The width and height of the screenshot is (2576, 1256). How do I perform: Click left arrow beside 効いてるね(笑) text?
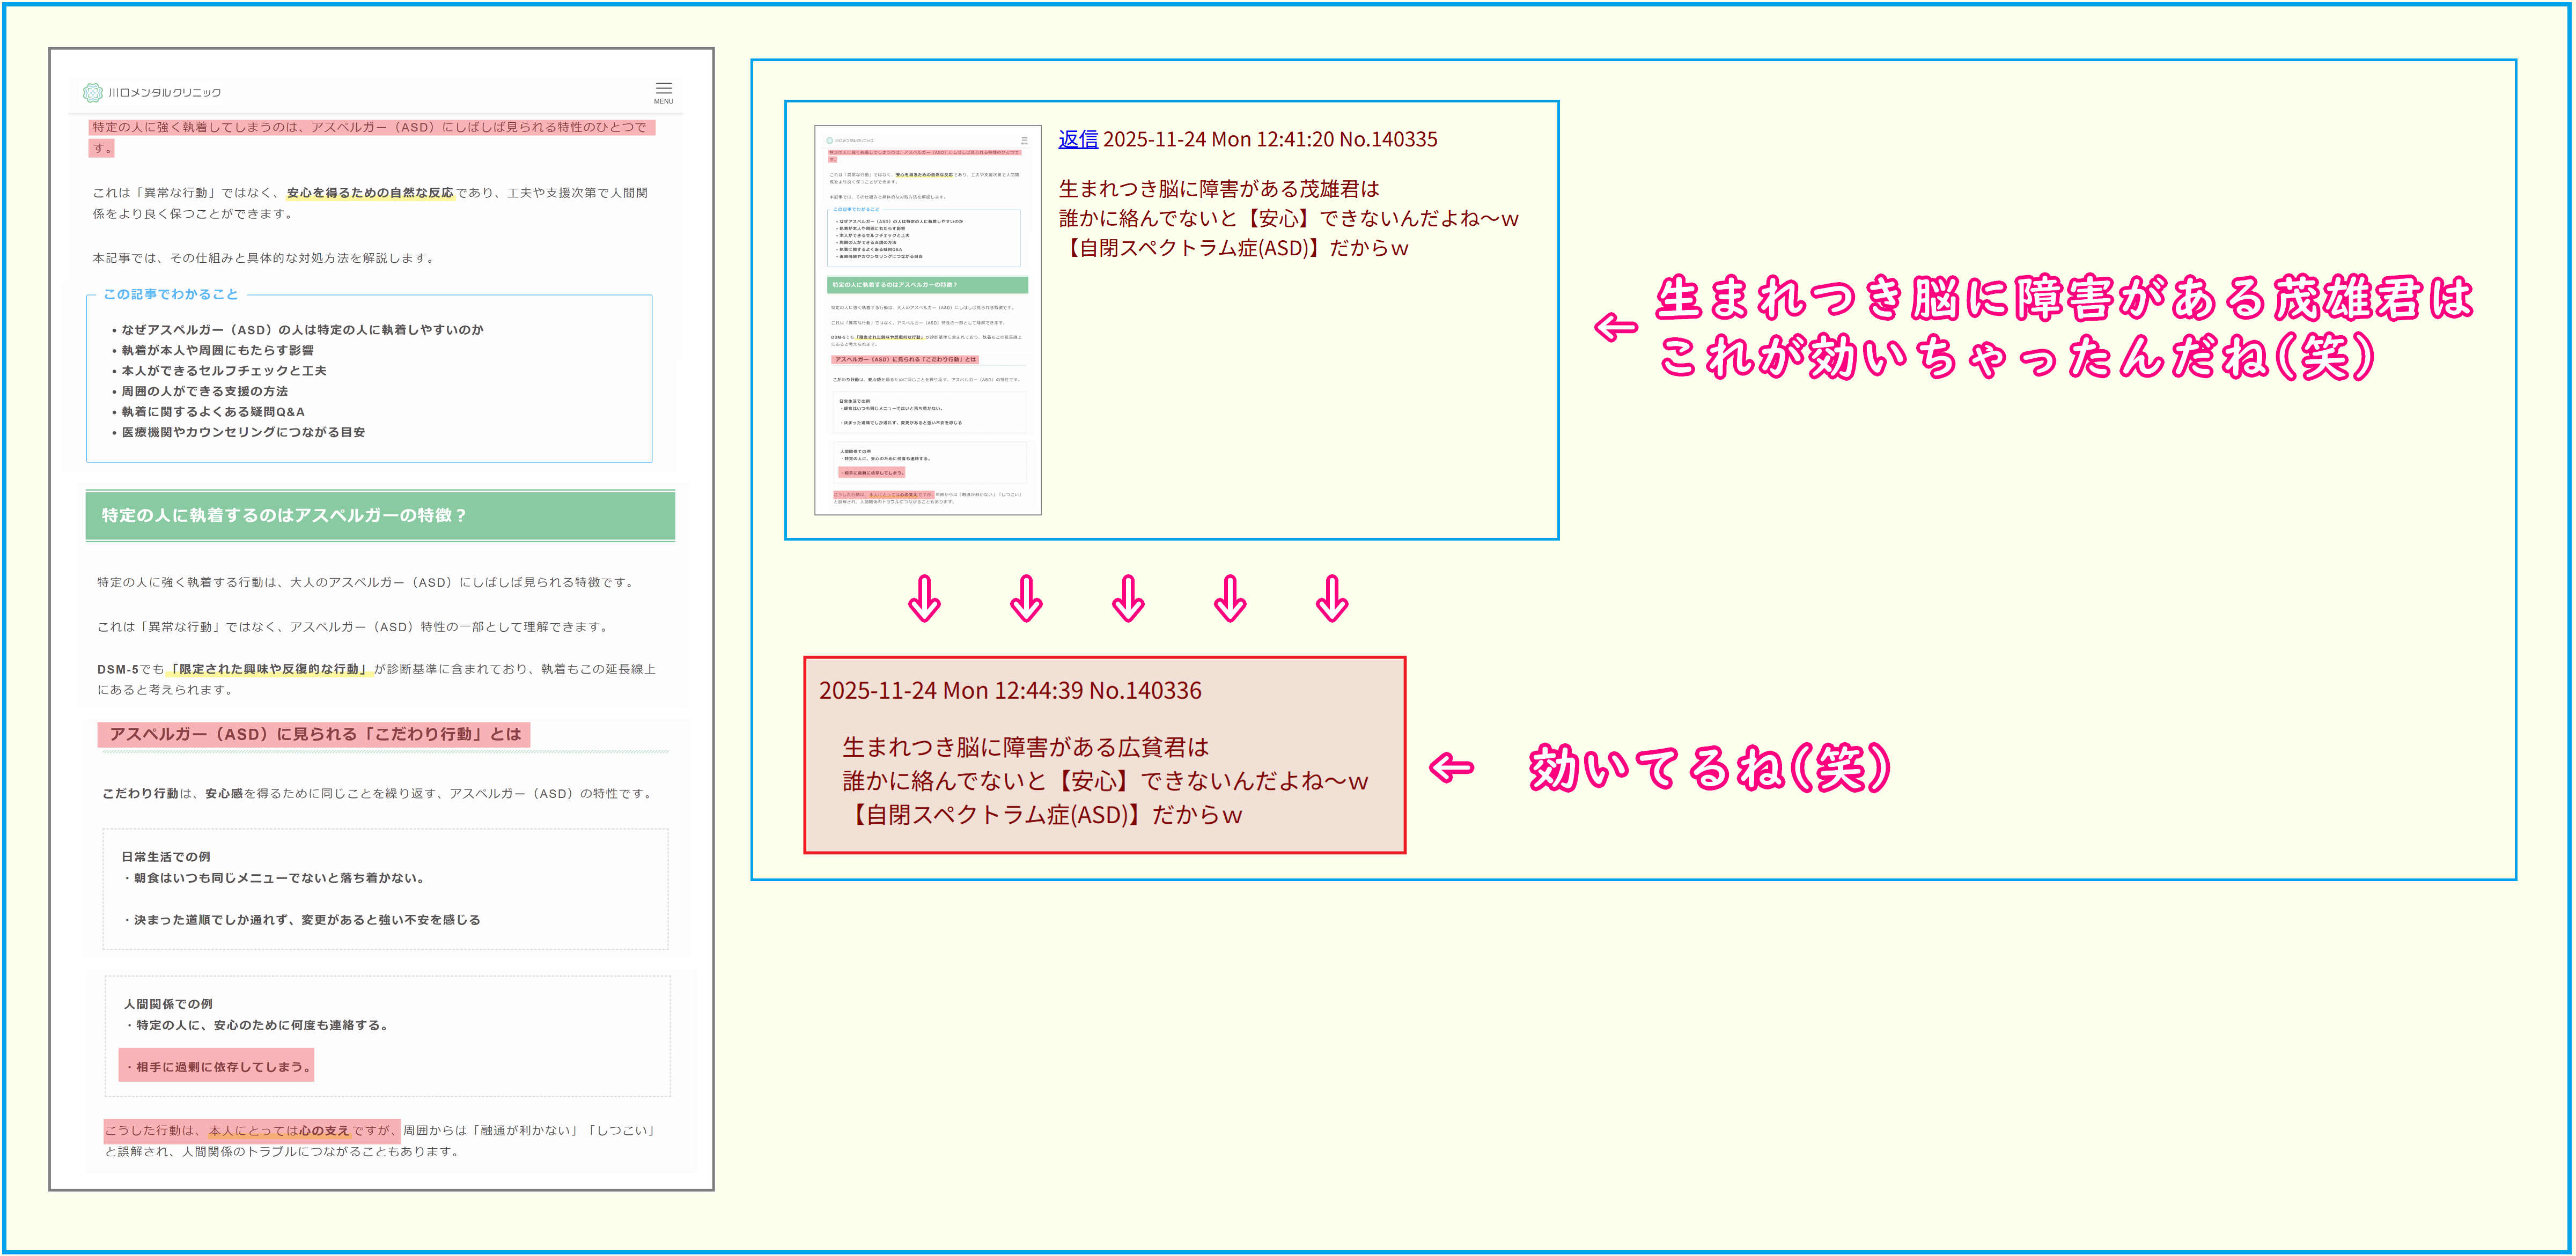pos(1451,767)
